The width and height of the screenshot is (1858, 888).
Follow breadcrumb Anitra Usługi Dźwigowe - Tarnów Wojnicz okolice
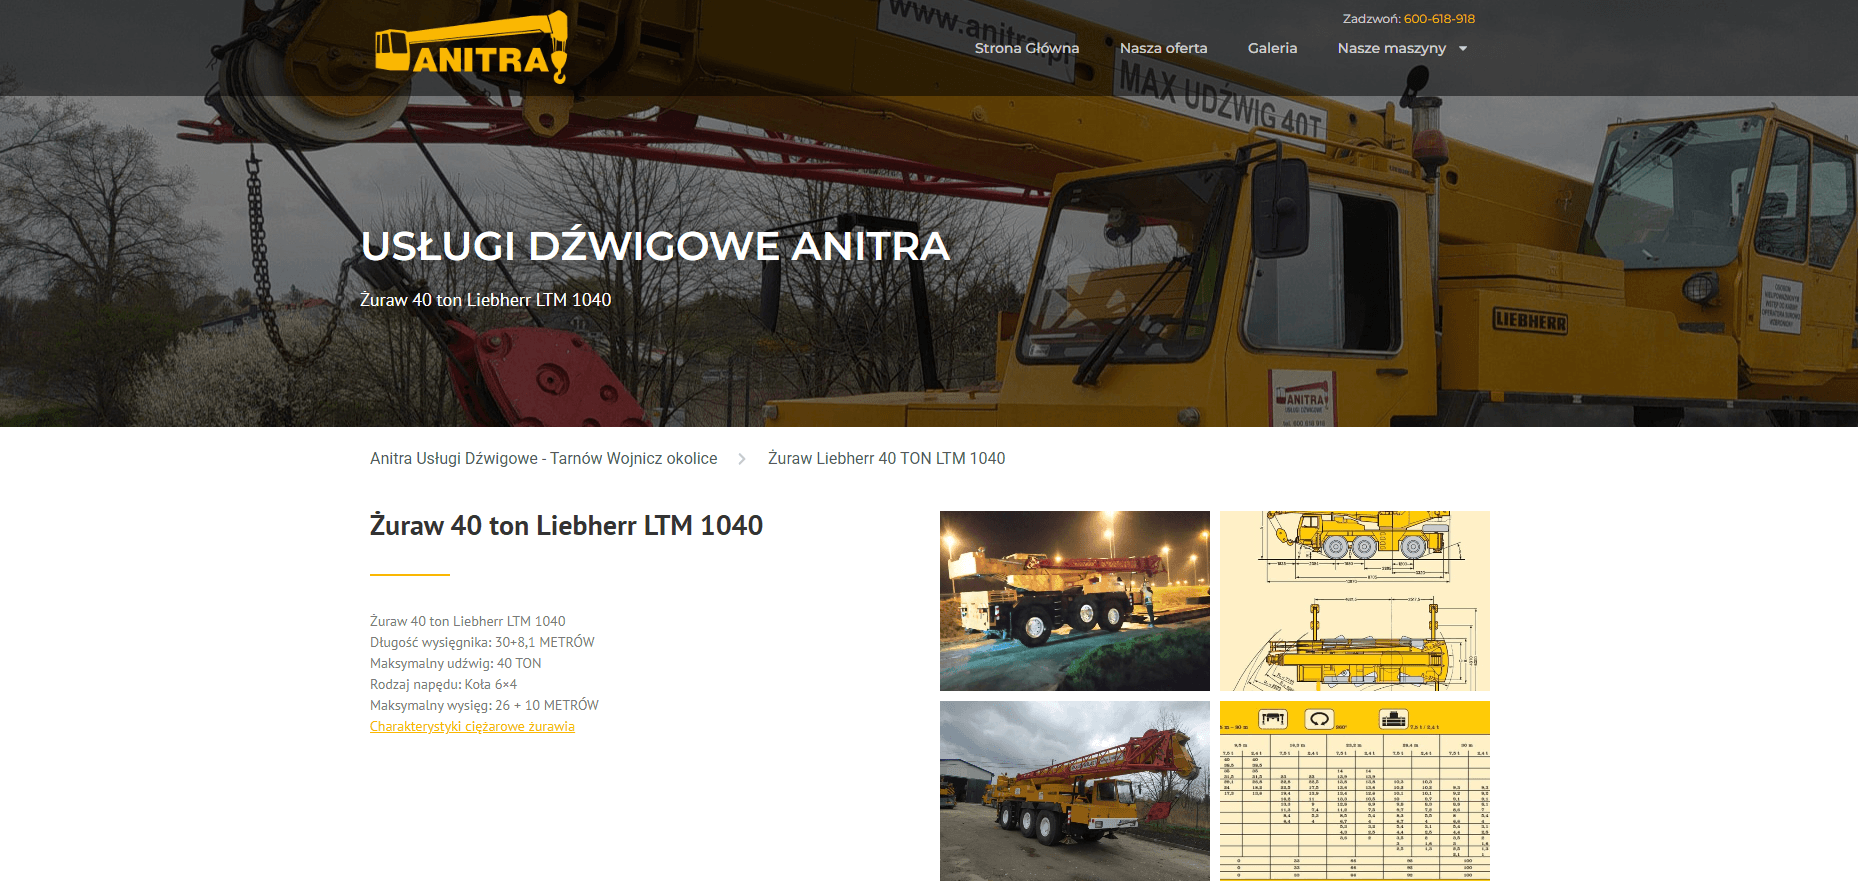pos(543,458)
